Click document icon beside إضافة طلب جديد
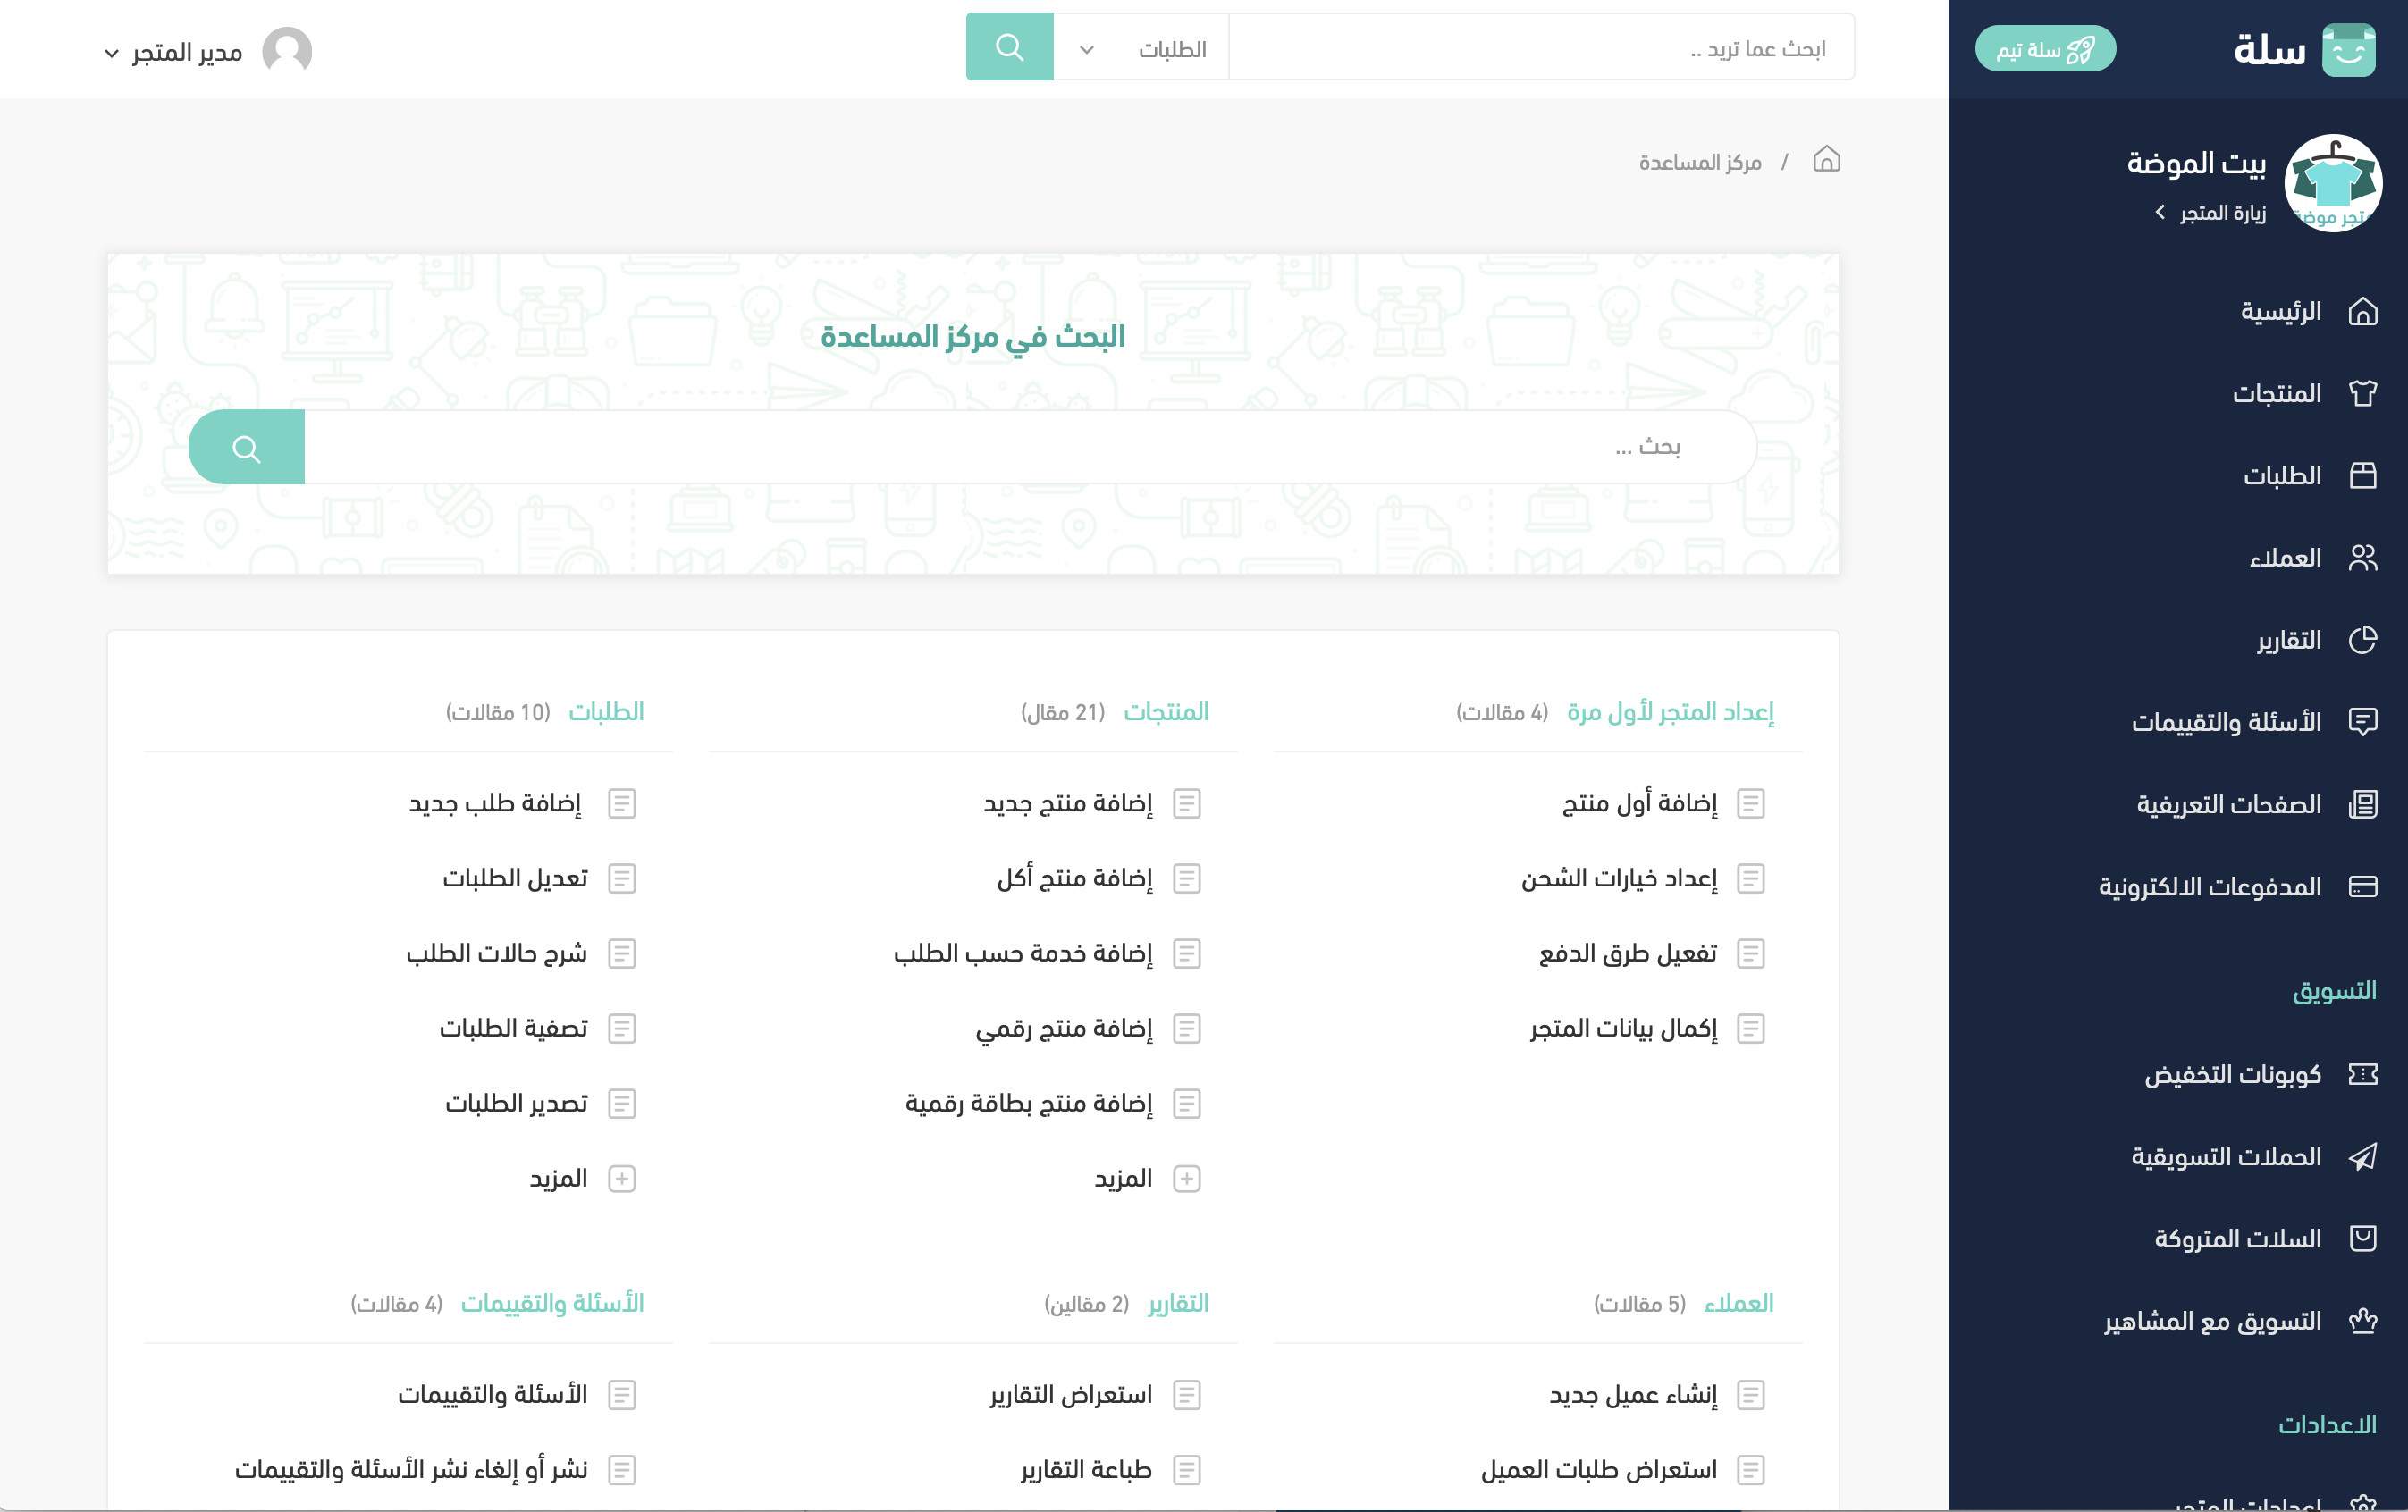Viewport: 2408px width, 1512px height. click(x=622, y=804)
